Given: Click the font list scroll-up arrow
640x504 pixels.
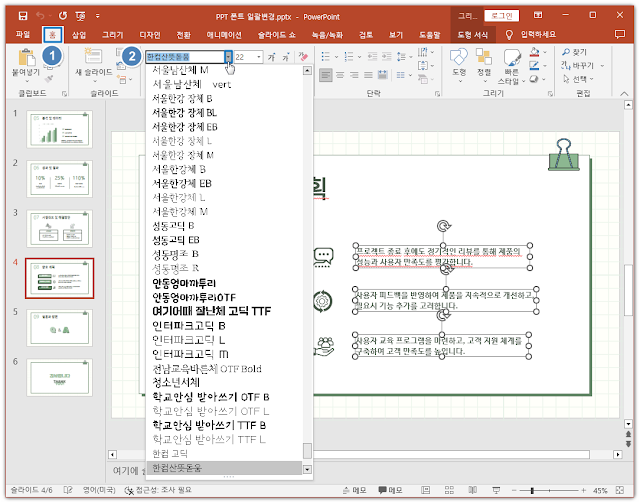Looking at the screenshot, I should (x=307, y=71).
